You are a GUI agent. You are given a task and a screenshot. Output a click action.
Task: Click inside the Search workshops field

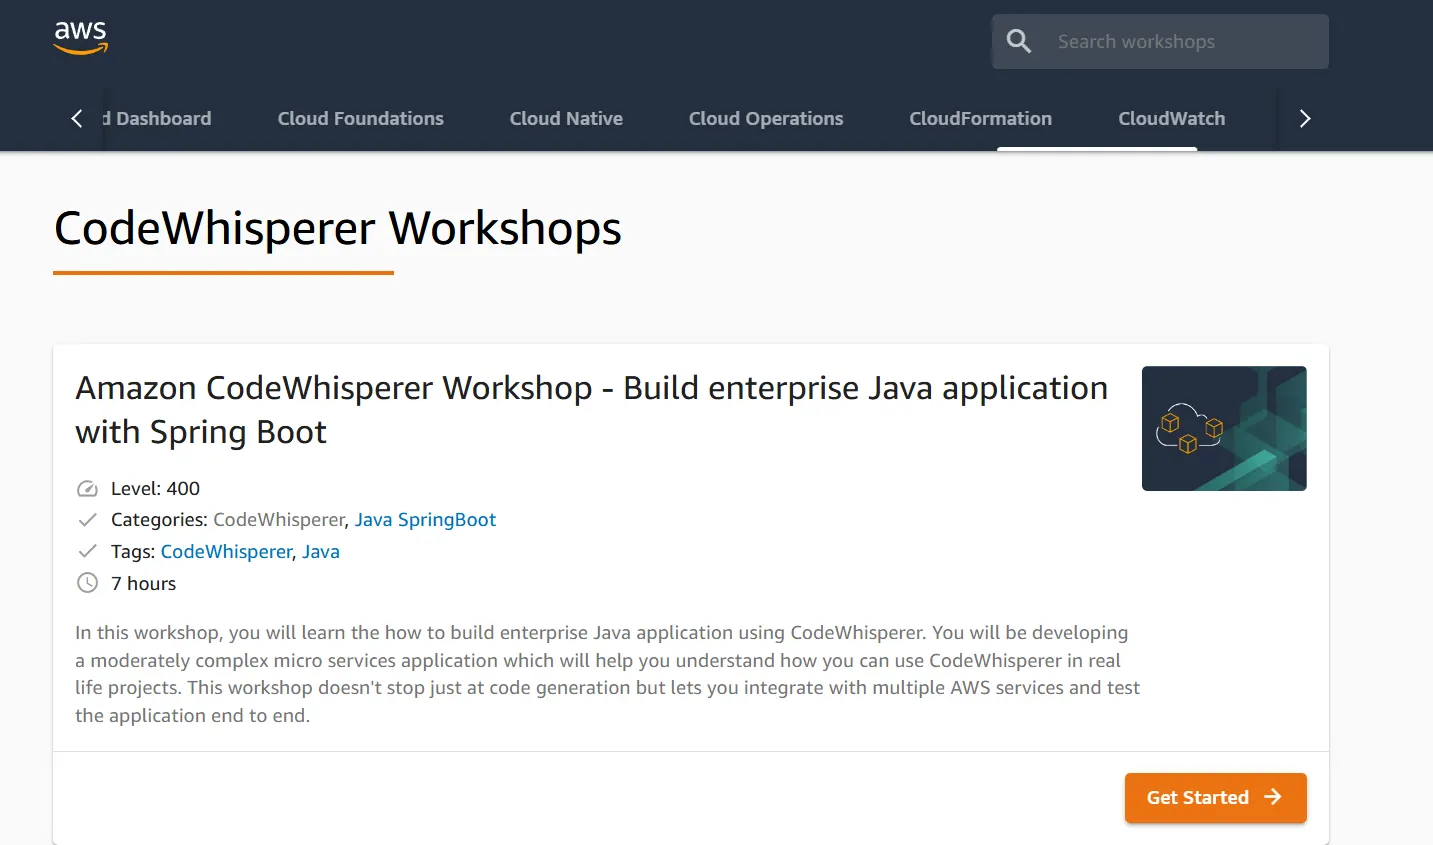tap(1150, 41)
